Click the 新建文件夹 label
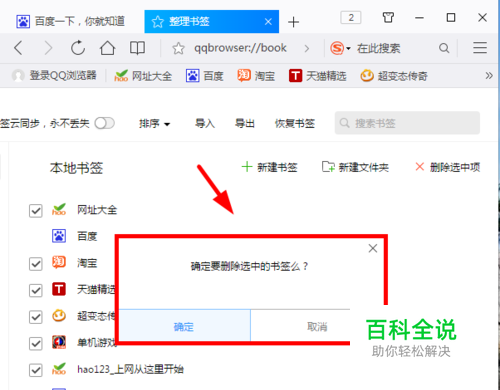The height and width of the screenshot is (390, 500). point(364,167)
